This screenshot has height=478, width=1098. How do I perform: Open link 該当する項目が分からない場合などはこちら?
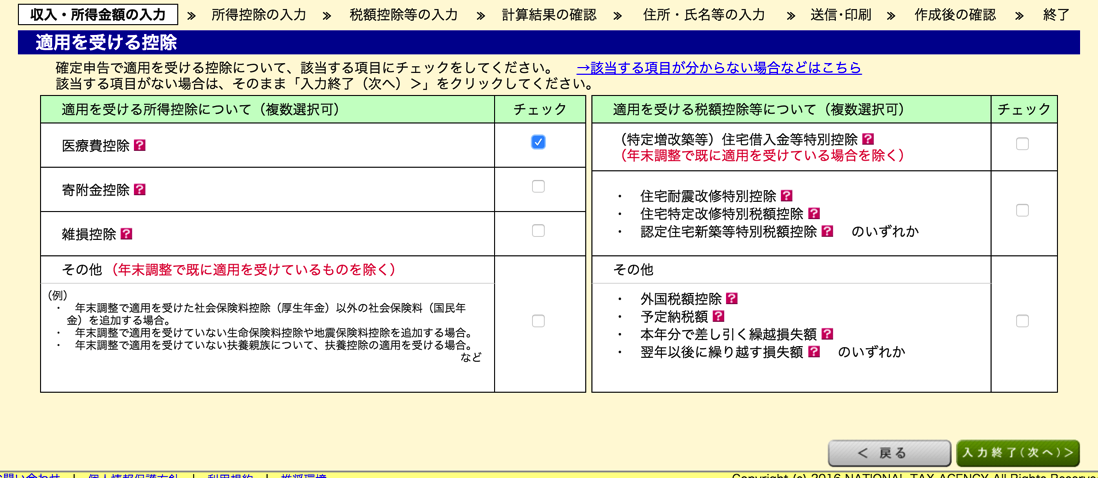point(719,68)
